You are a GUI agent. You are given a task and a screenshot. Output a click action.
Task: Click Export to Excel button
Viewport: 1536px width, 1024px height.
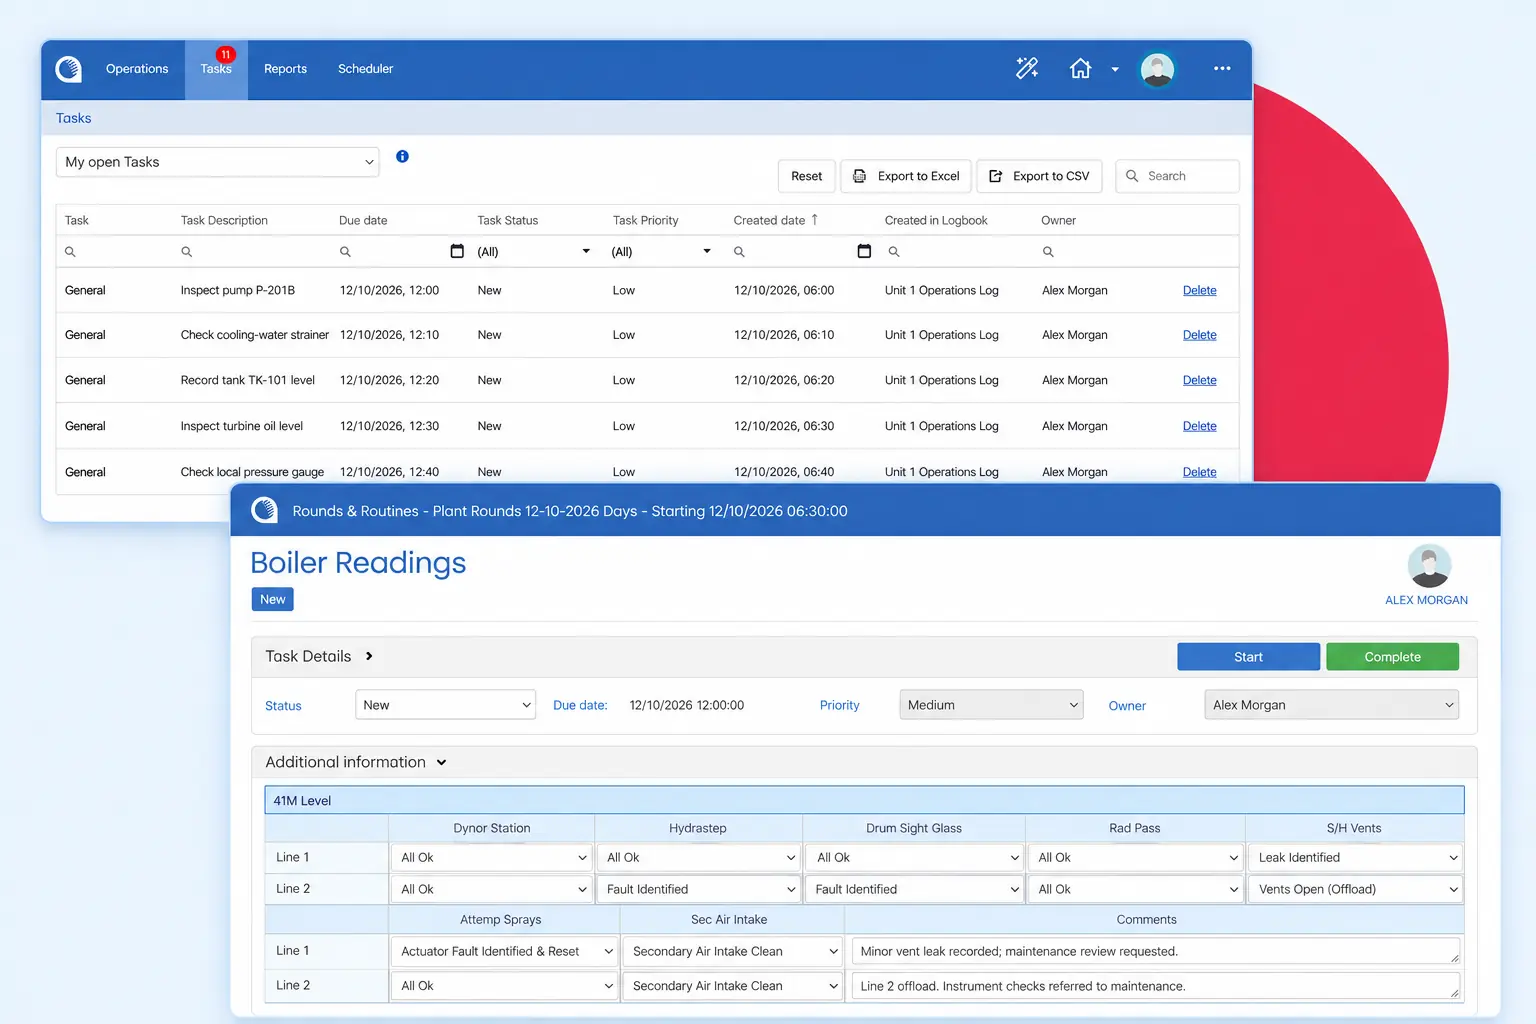[906, 176]
